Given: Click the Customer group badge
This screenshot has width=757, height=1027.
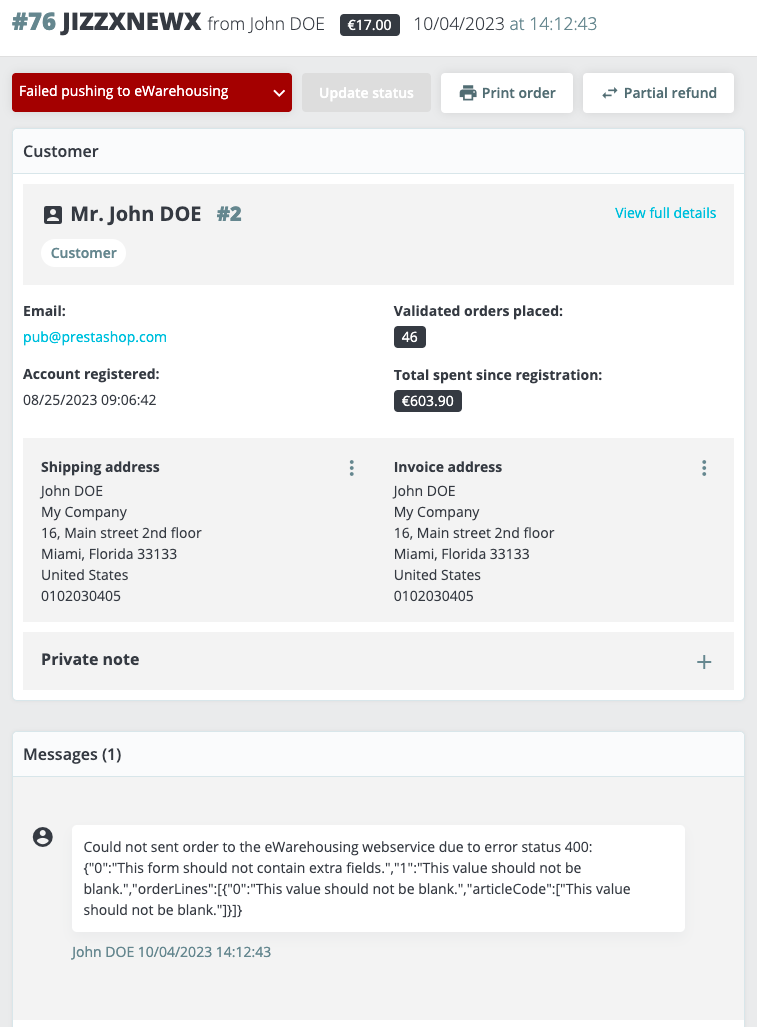Looking at the screenshot, I should point(84,253).
